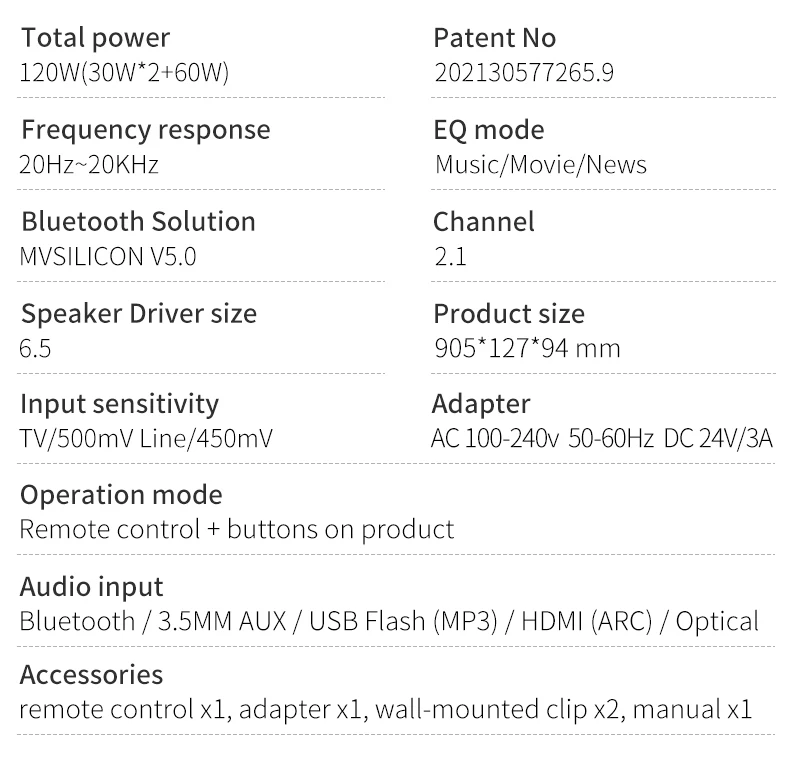Click the Frequency response heading

pyautogui.click(x=145, y=130)
